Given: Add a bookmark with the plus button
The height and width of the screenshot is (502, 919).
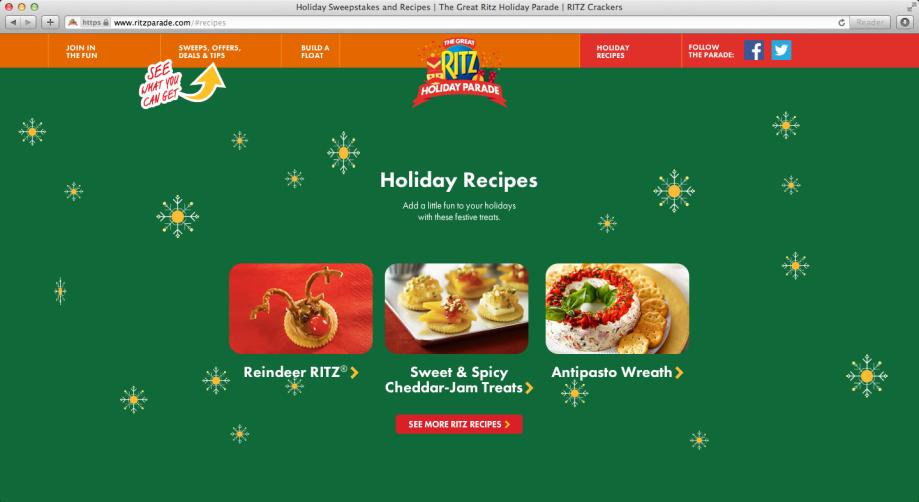Looking at the screenshot, I should (50, 22).
